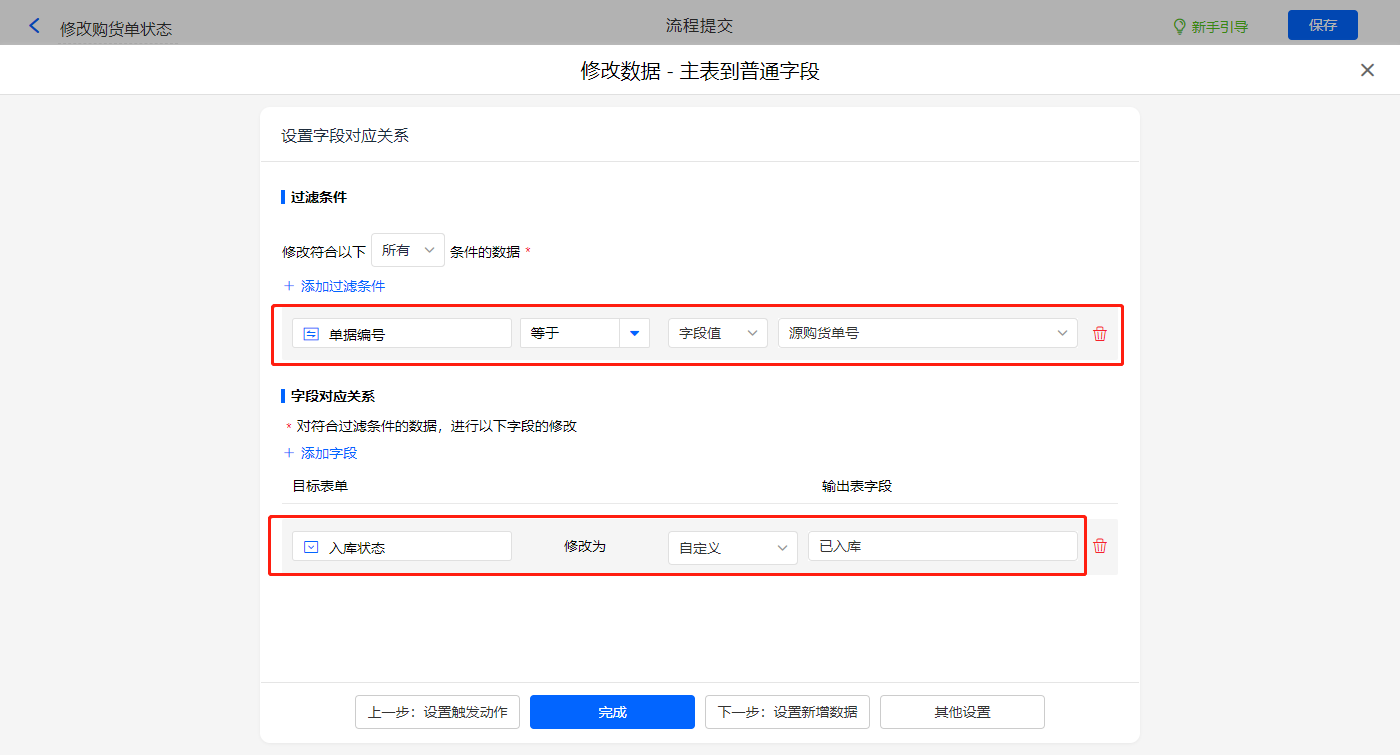Open the 所有 condition match dropdown
The image size is (1400, 755).
coord(408,251)
